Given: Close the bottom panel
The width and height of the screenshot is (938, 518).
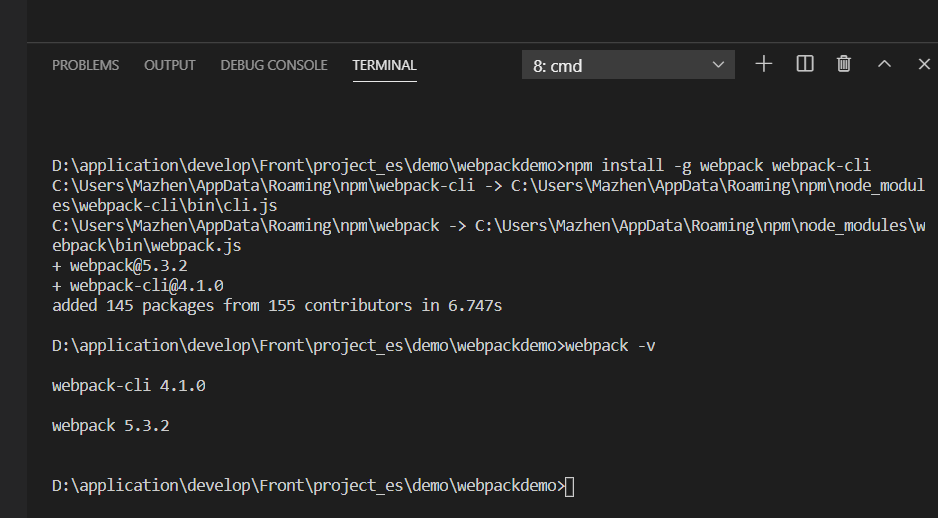Looking at the screenshot, I should [x=924, y=64].
